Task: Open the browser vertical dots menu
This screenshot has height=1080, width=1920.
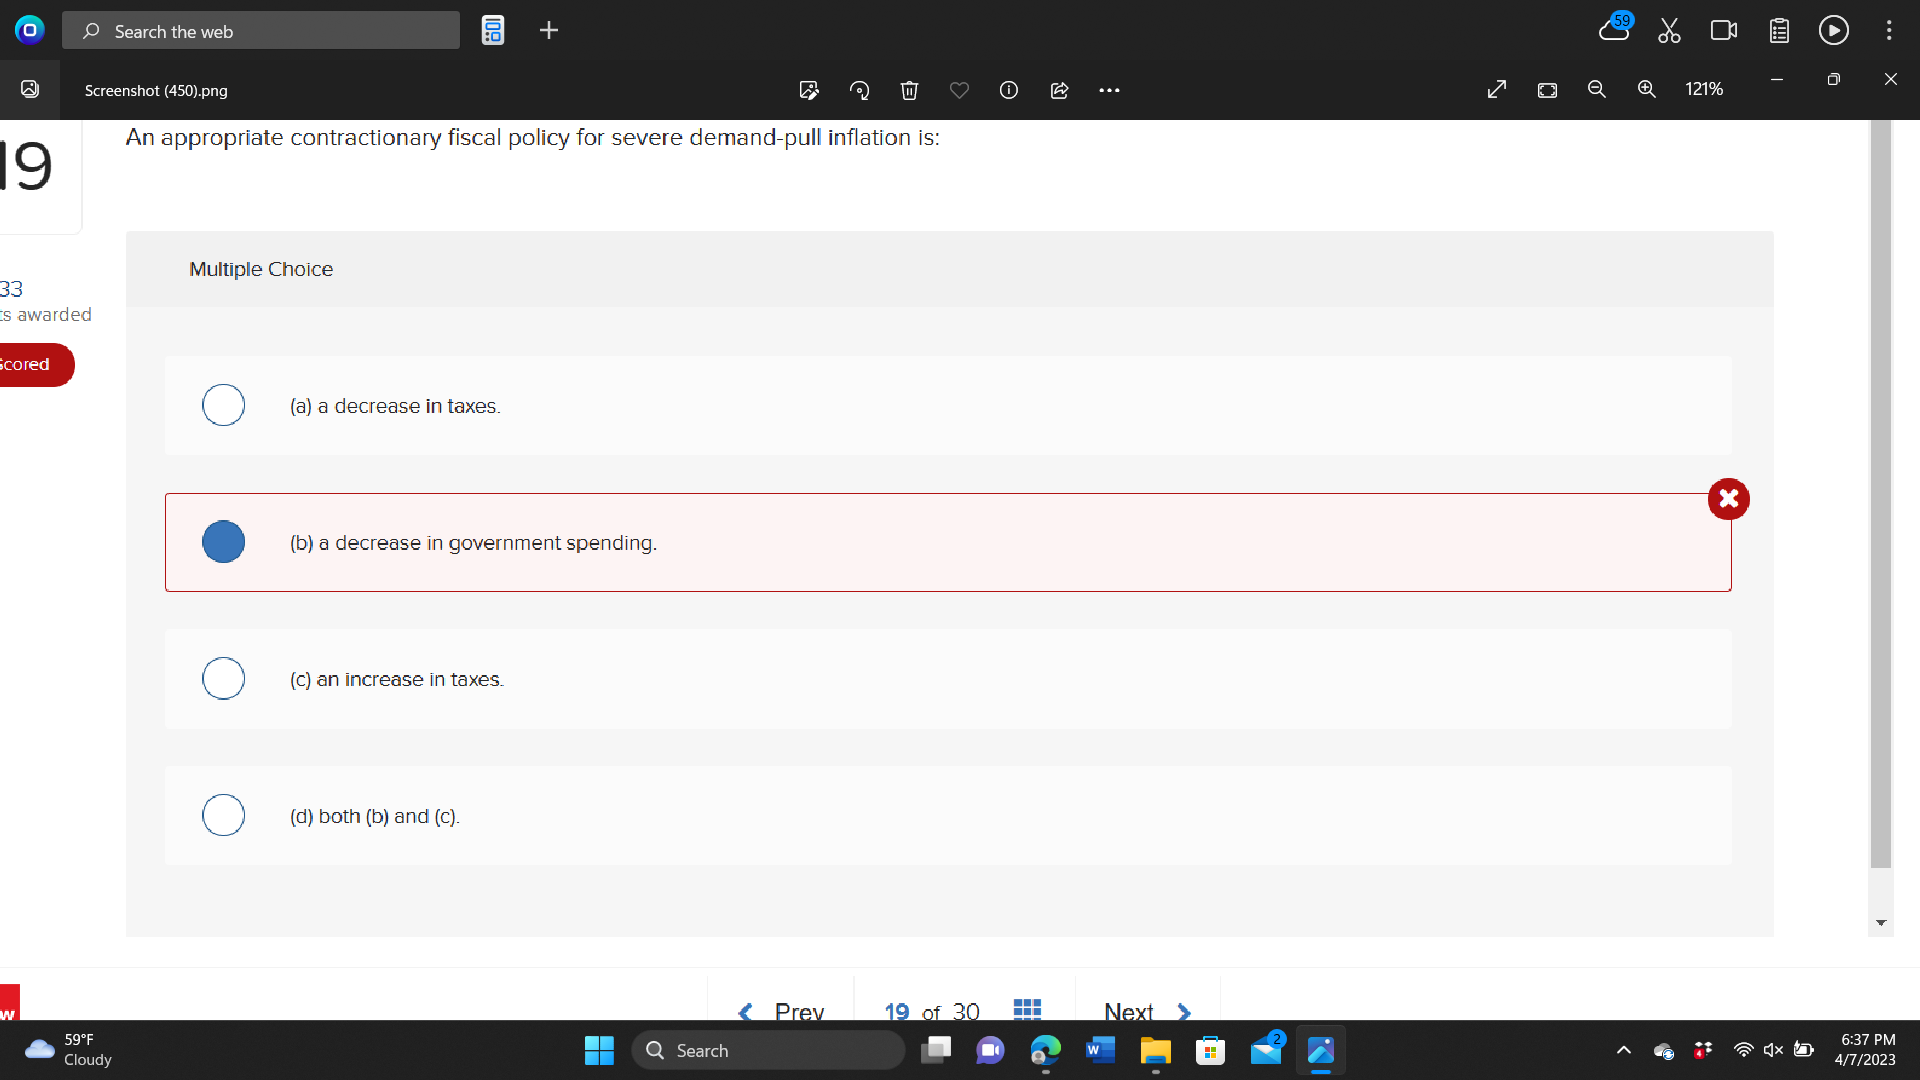Action: pyautogui.click(x=1889, y=31)
